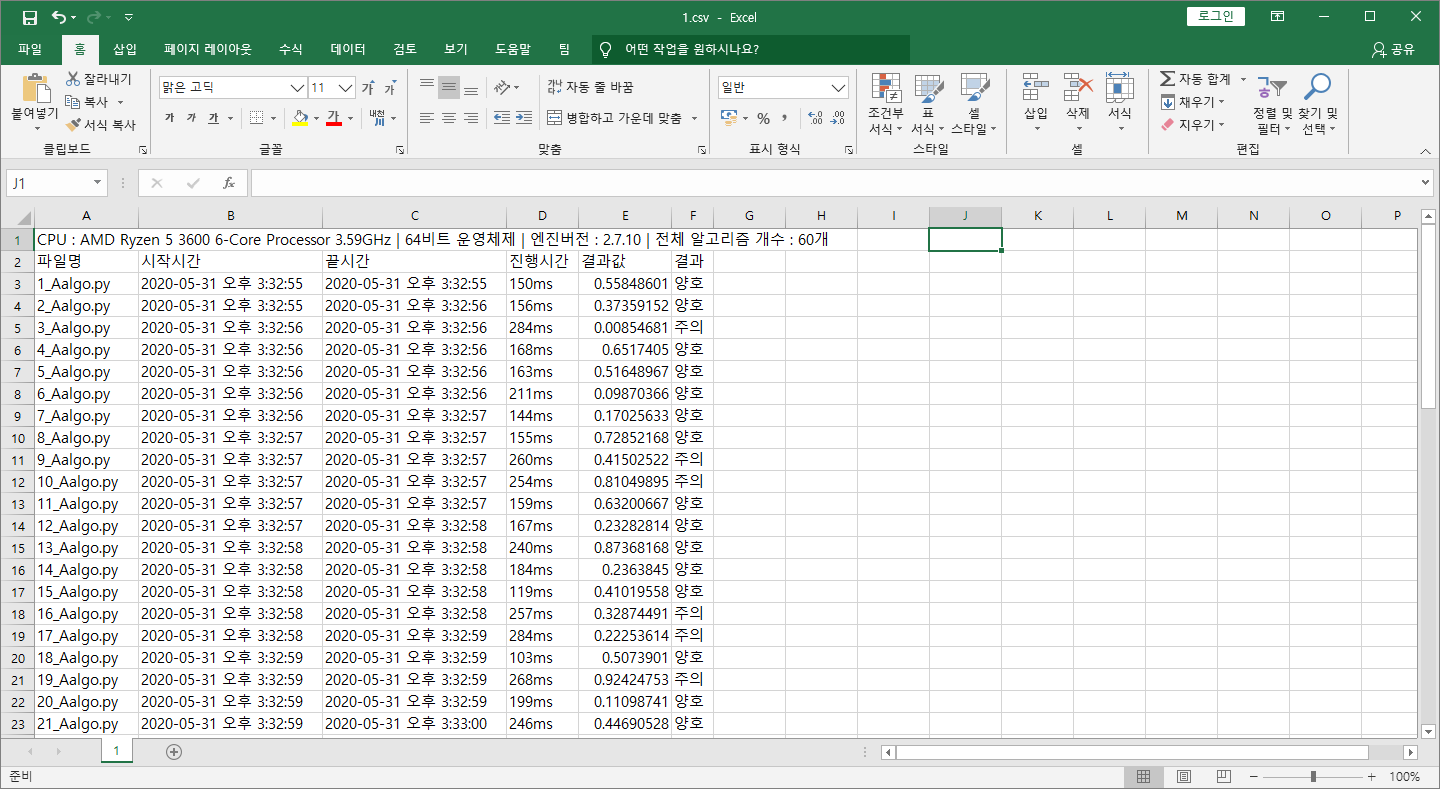The height and width of the screenshot is (789, 1440).
Task: Open the Name Box dropdown arrow
Action: point(97,183)
